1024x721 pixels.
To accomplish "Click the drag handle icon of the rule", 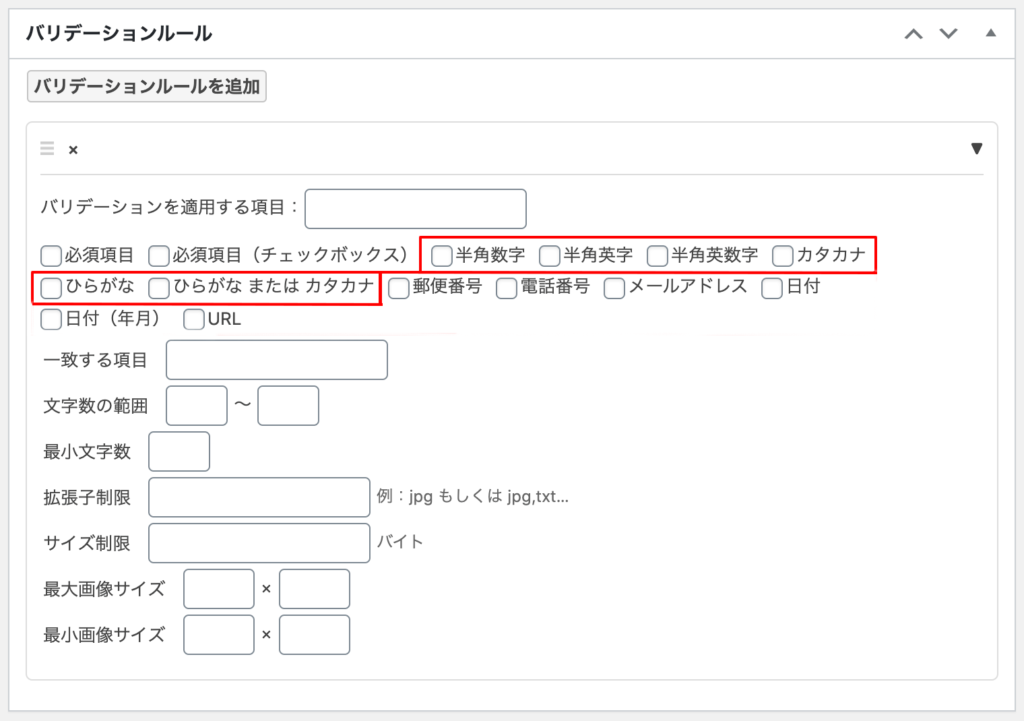I will pyautogui.click(x=47, y=148).
